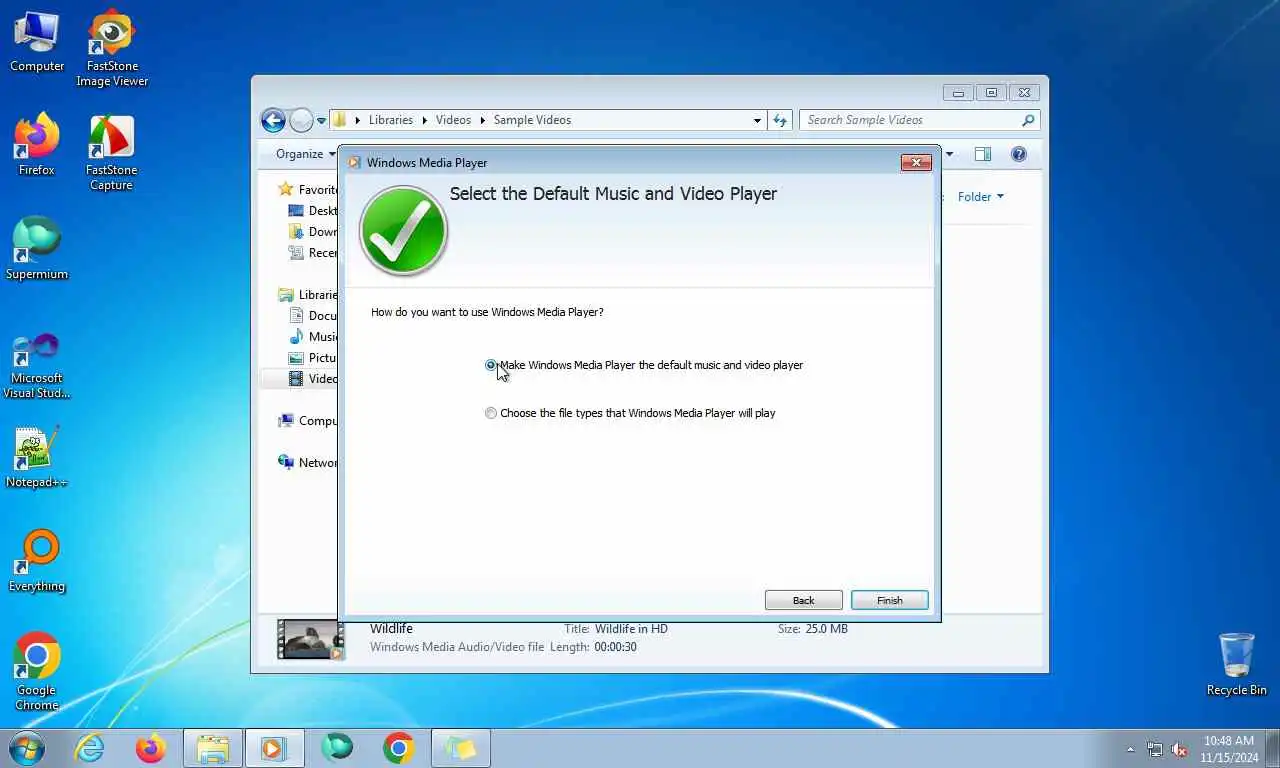Open the address bar history dropdown
This screenshot has height=768, width=1280.
coord(757,120)
